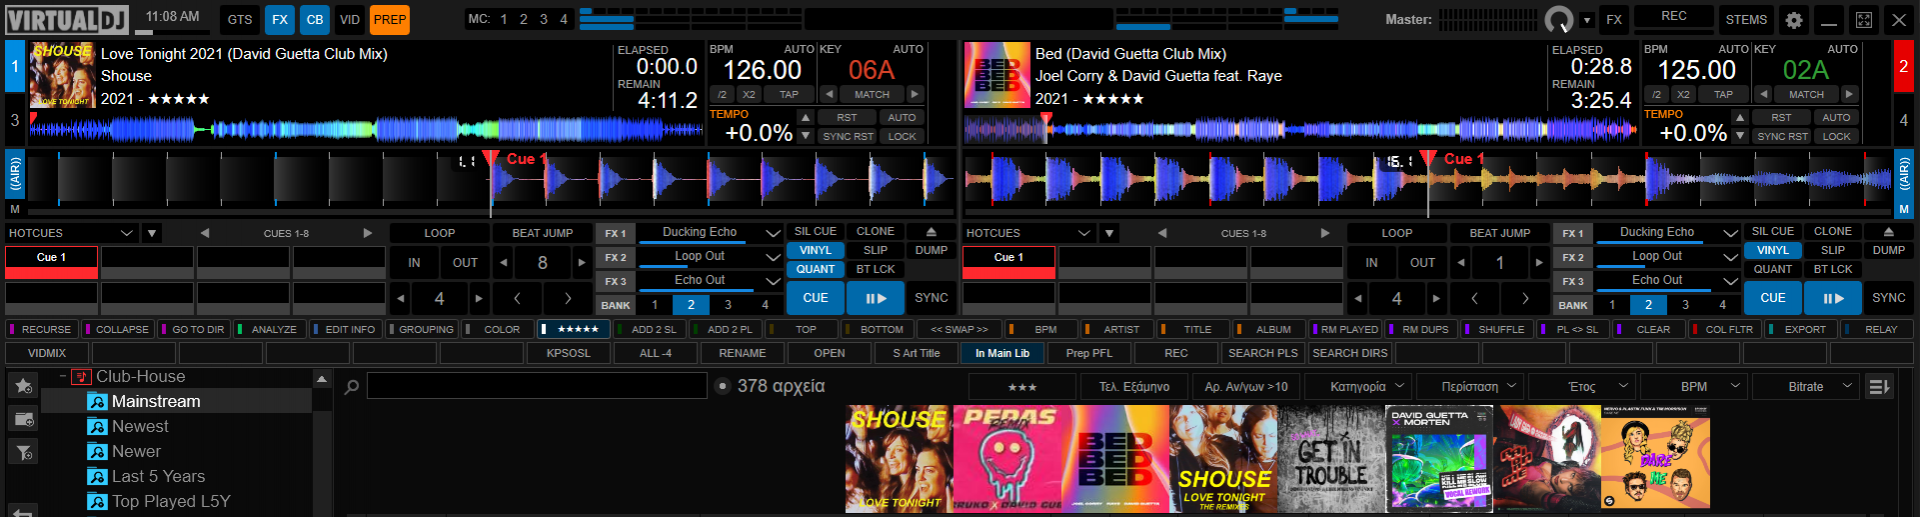The image size is (1920, 517).
Task: Select effect bank 1 on deck 2
Action: pos(1612,305)
